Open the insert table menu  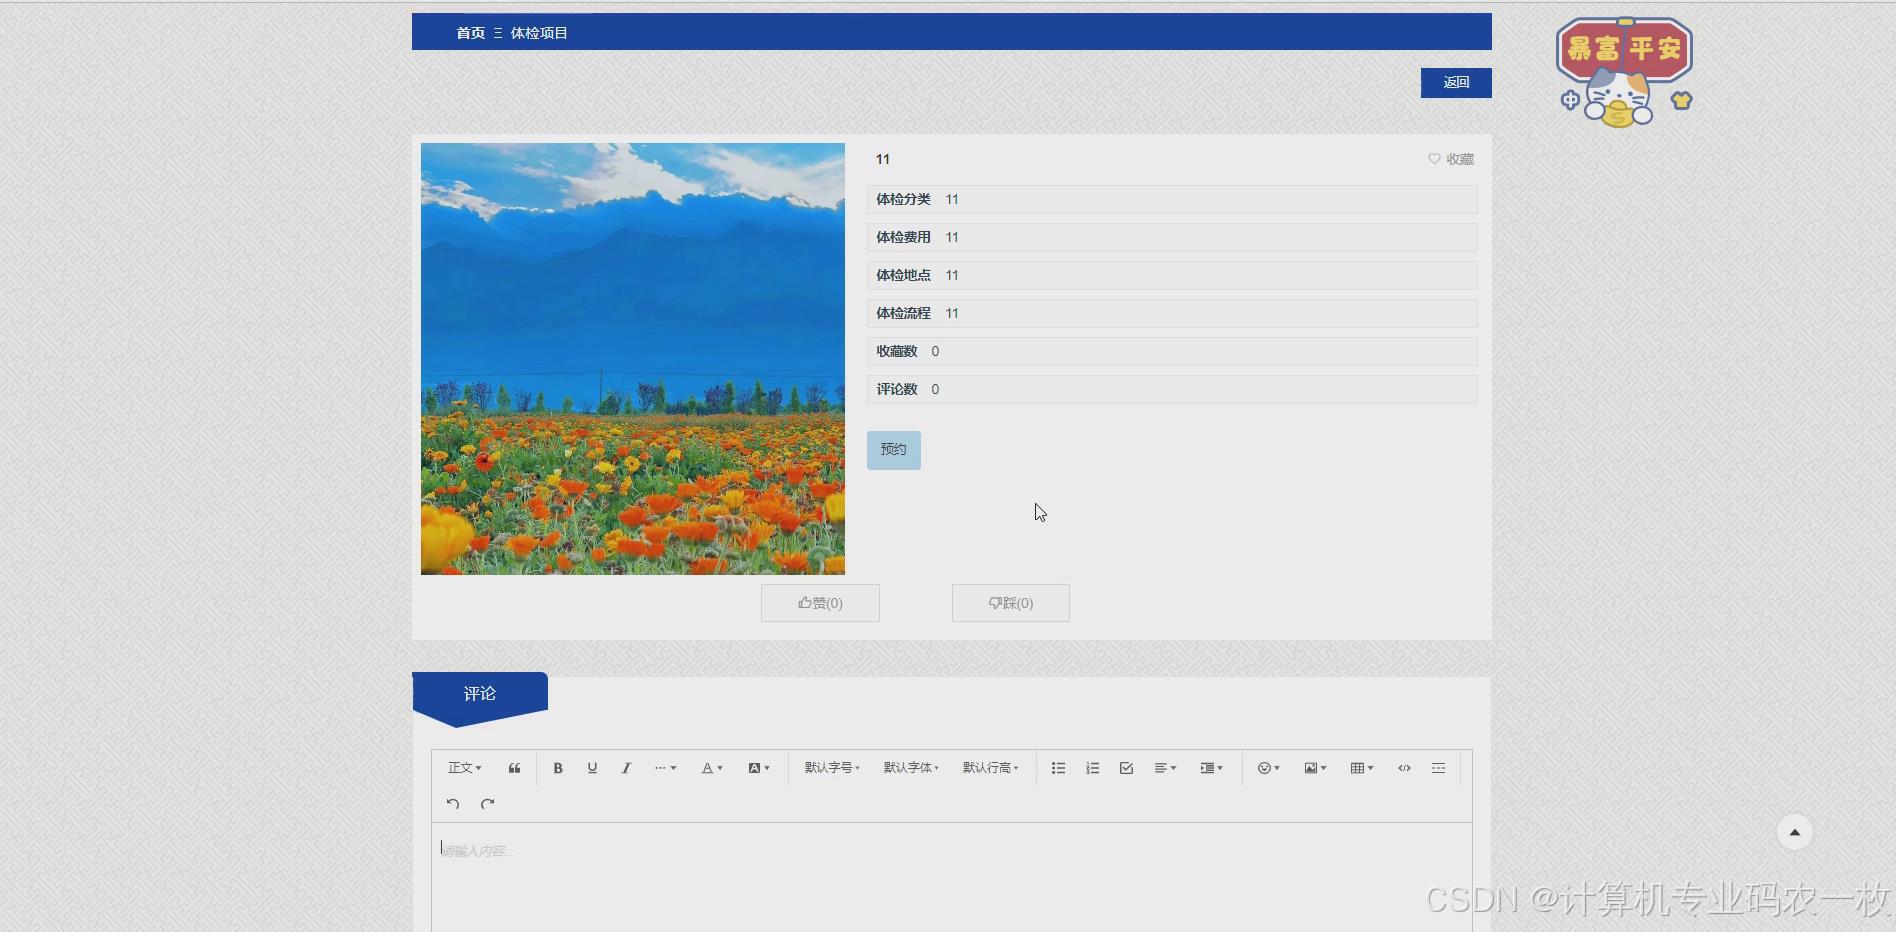[1362, 768]
